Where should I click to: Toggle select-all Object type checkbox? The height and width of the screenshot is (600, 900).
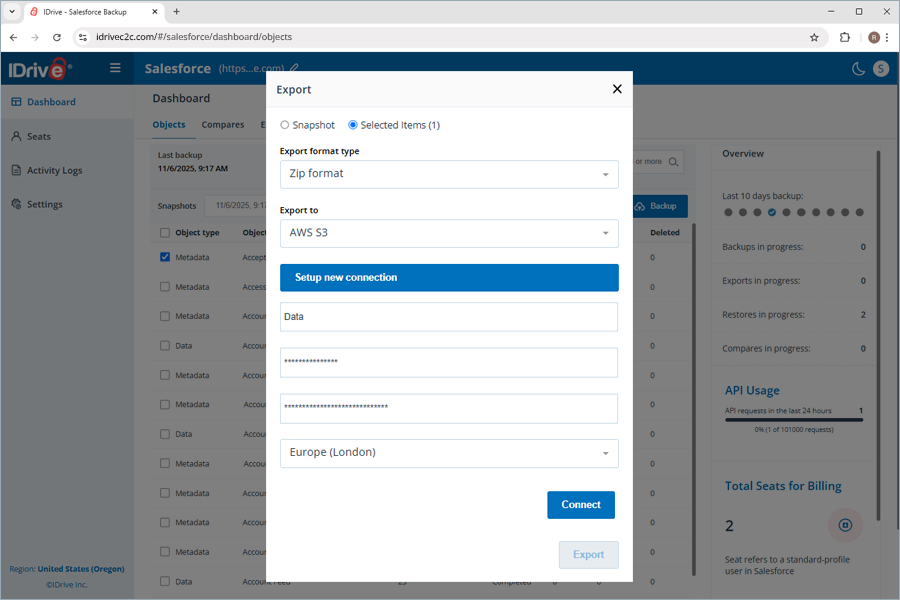165,233
